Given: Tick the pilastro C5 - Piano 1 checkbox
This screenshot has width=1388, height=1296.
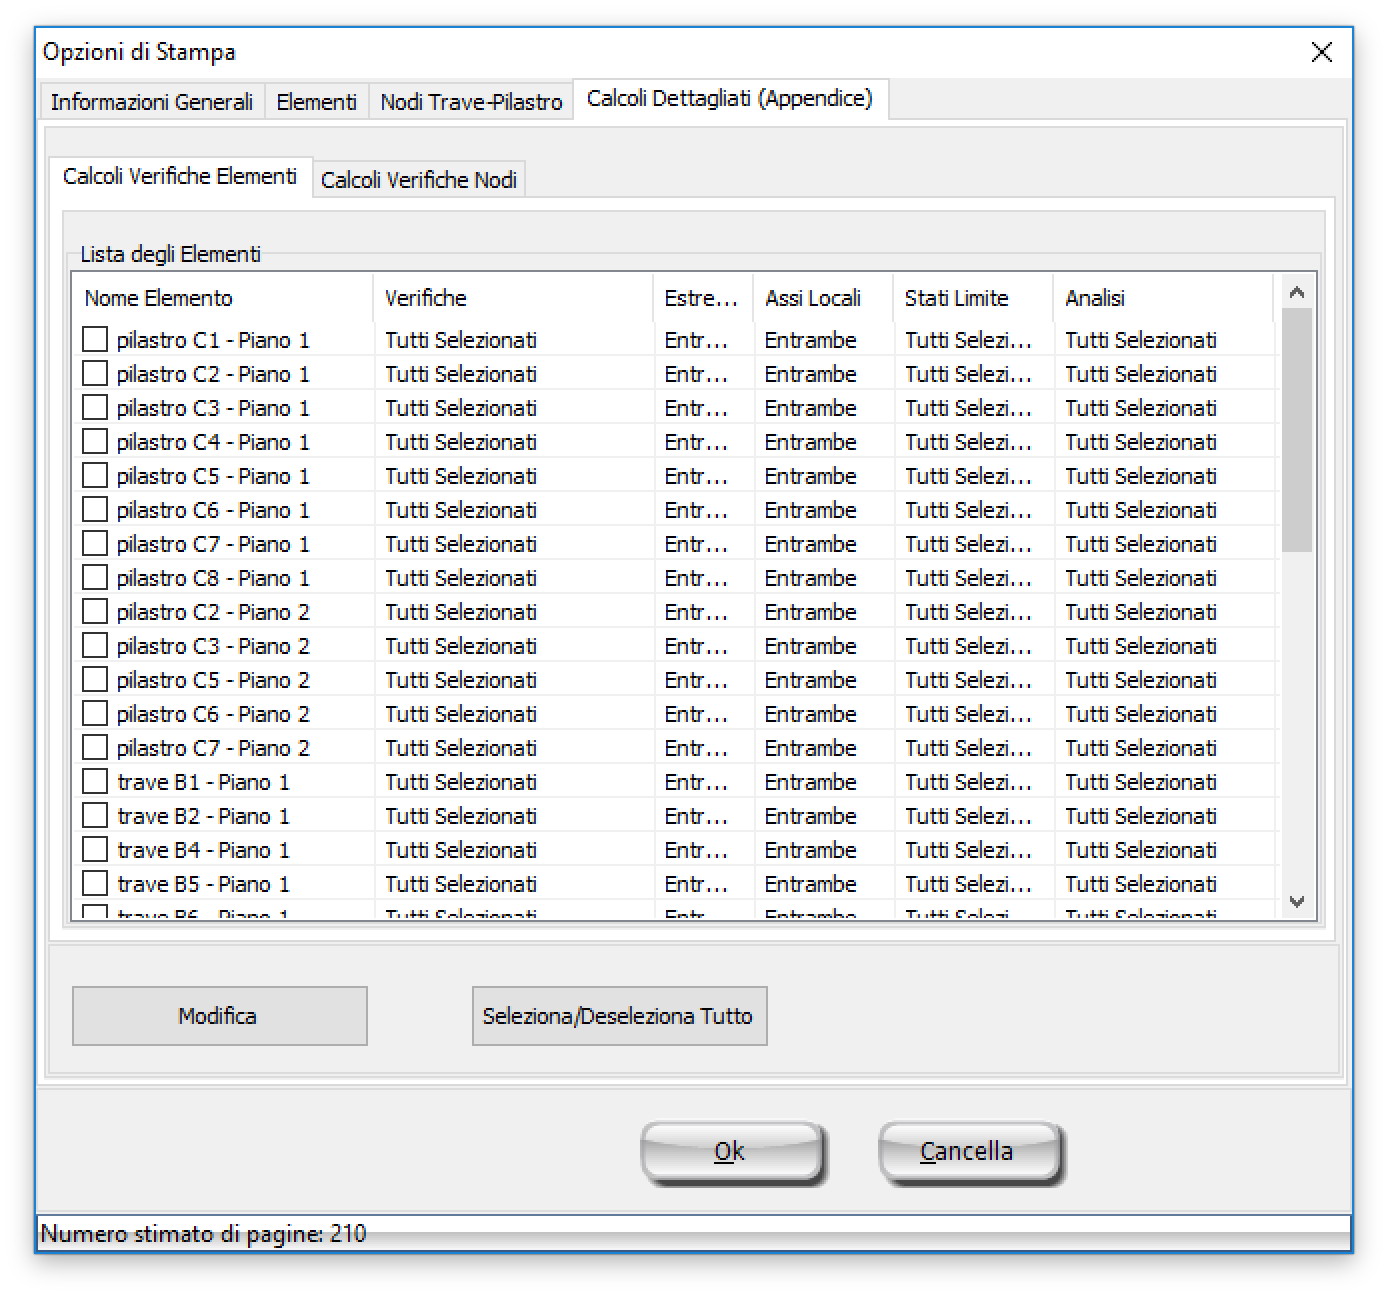Looking at the screenshot, I should click(x=95, y=476).
